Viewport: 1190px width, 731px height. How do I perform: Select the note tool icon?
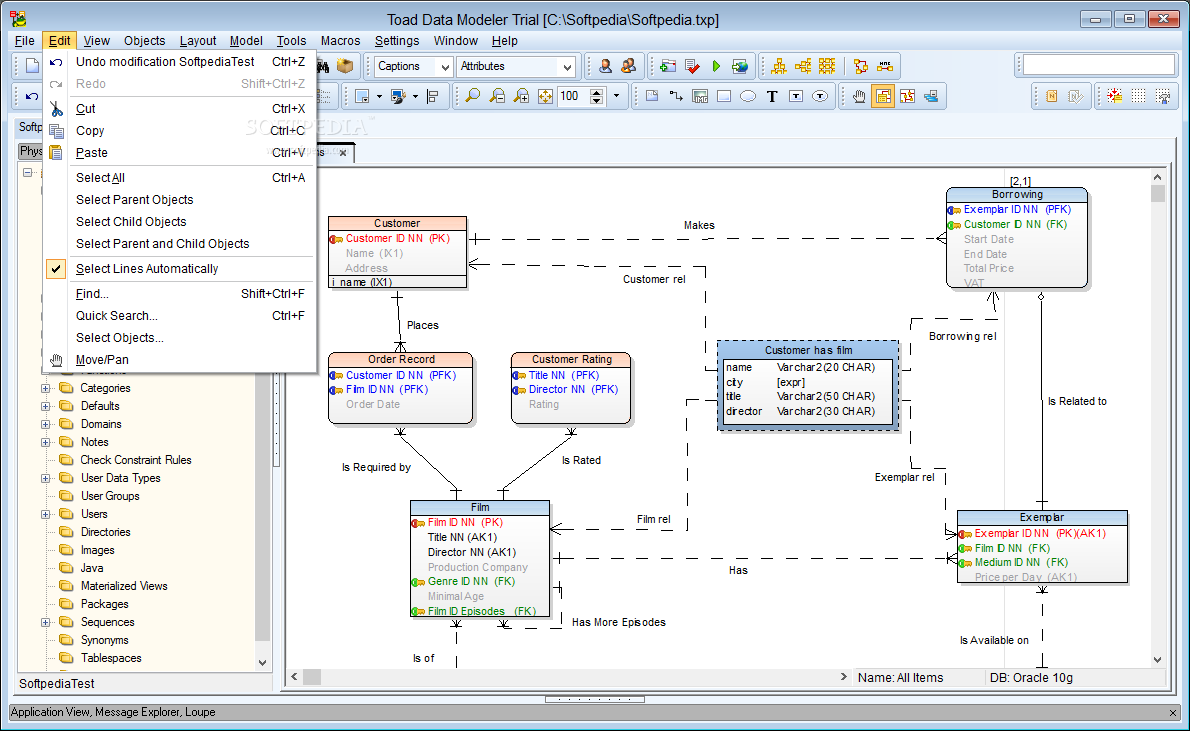click(x=652, y=96)
